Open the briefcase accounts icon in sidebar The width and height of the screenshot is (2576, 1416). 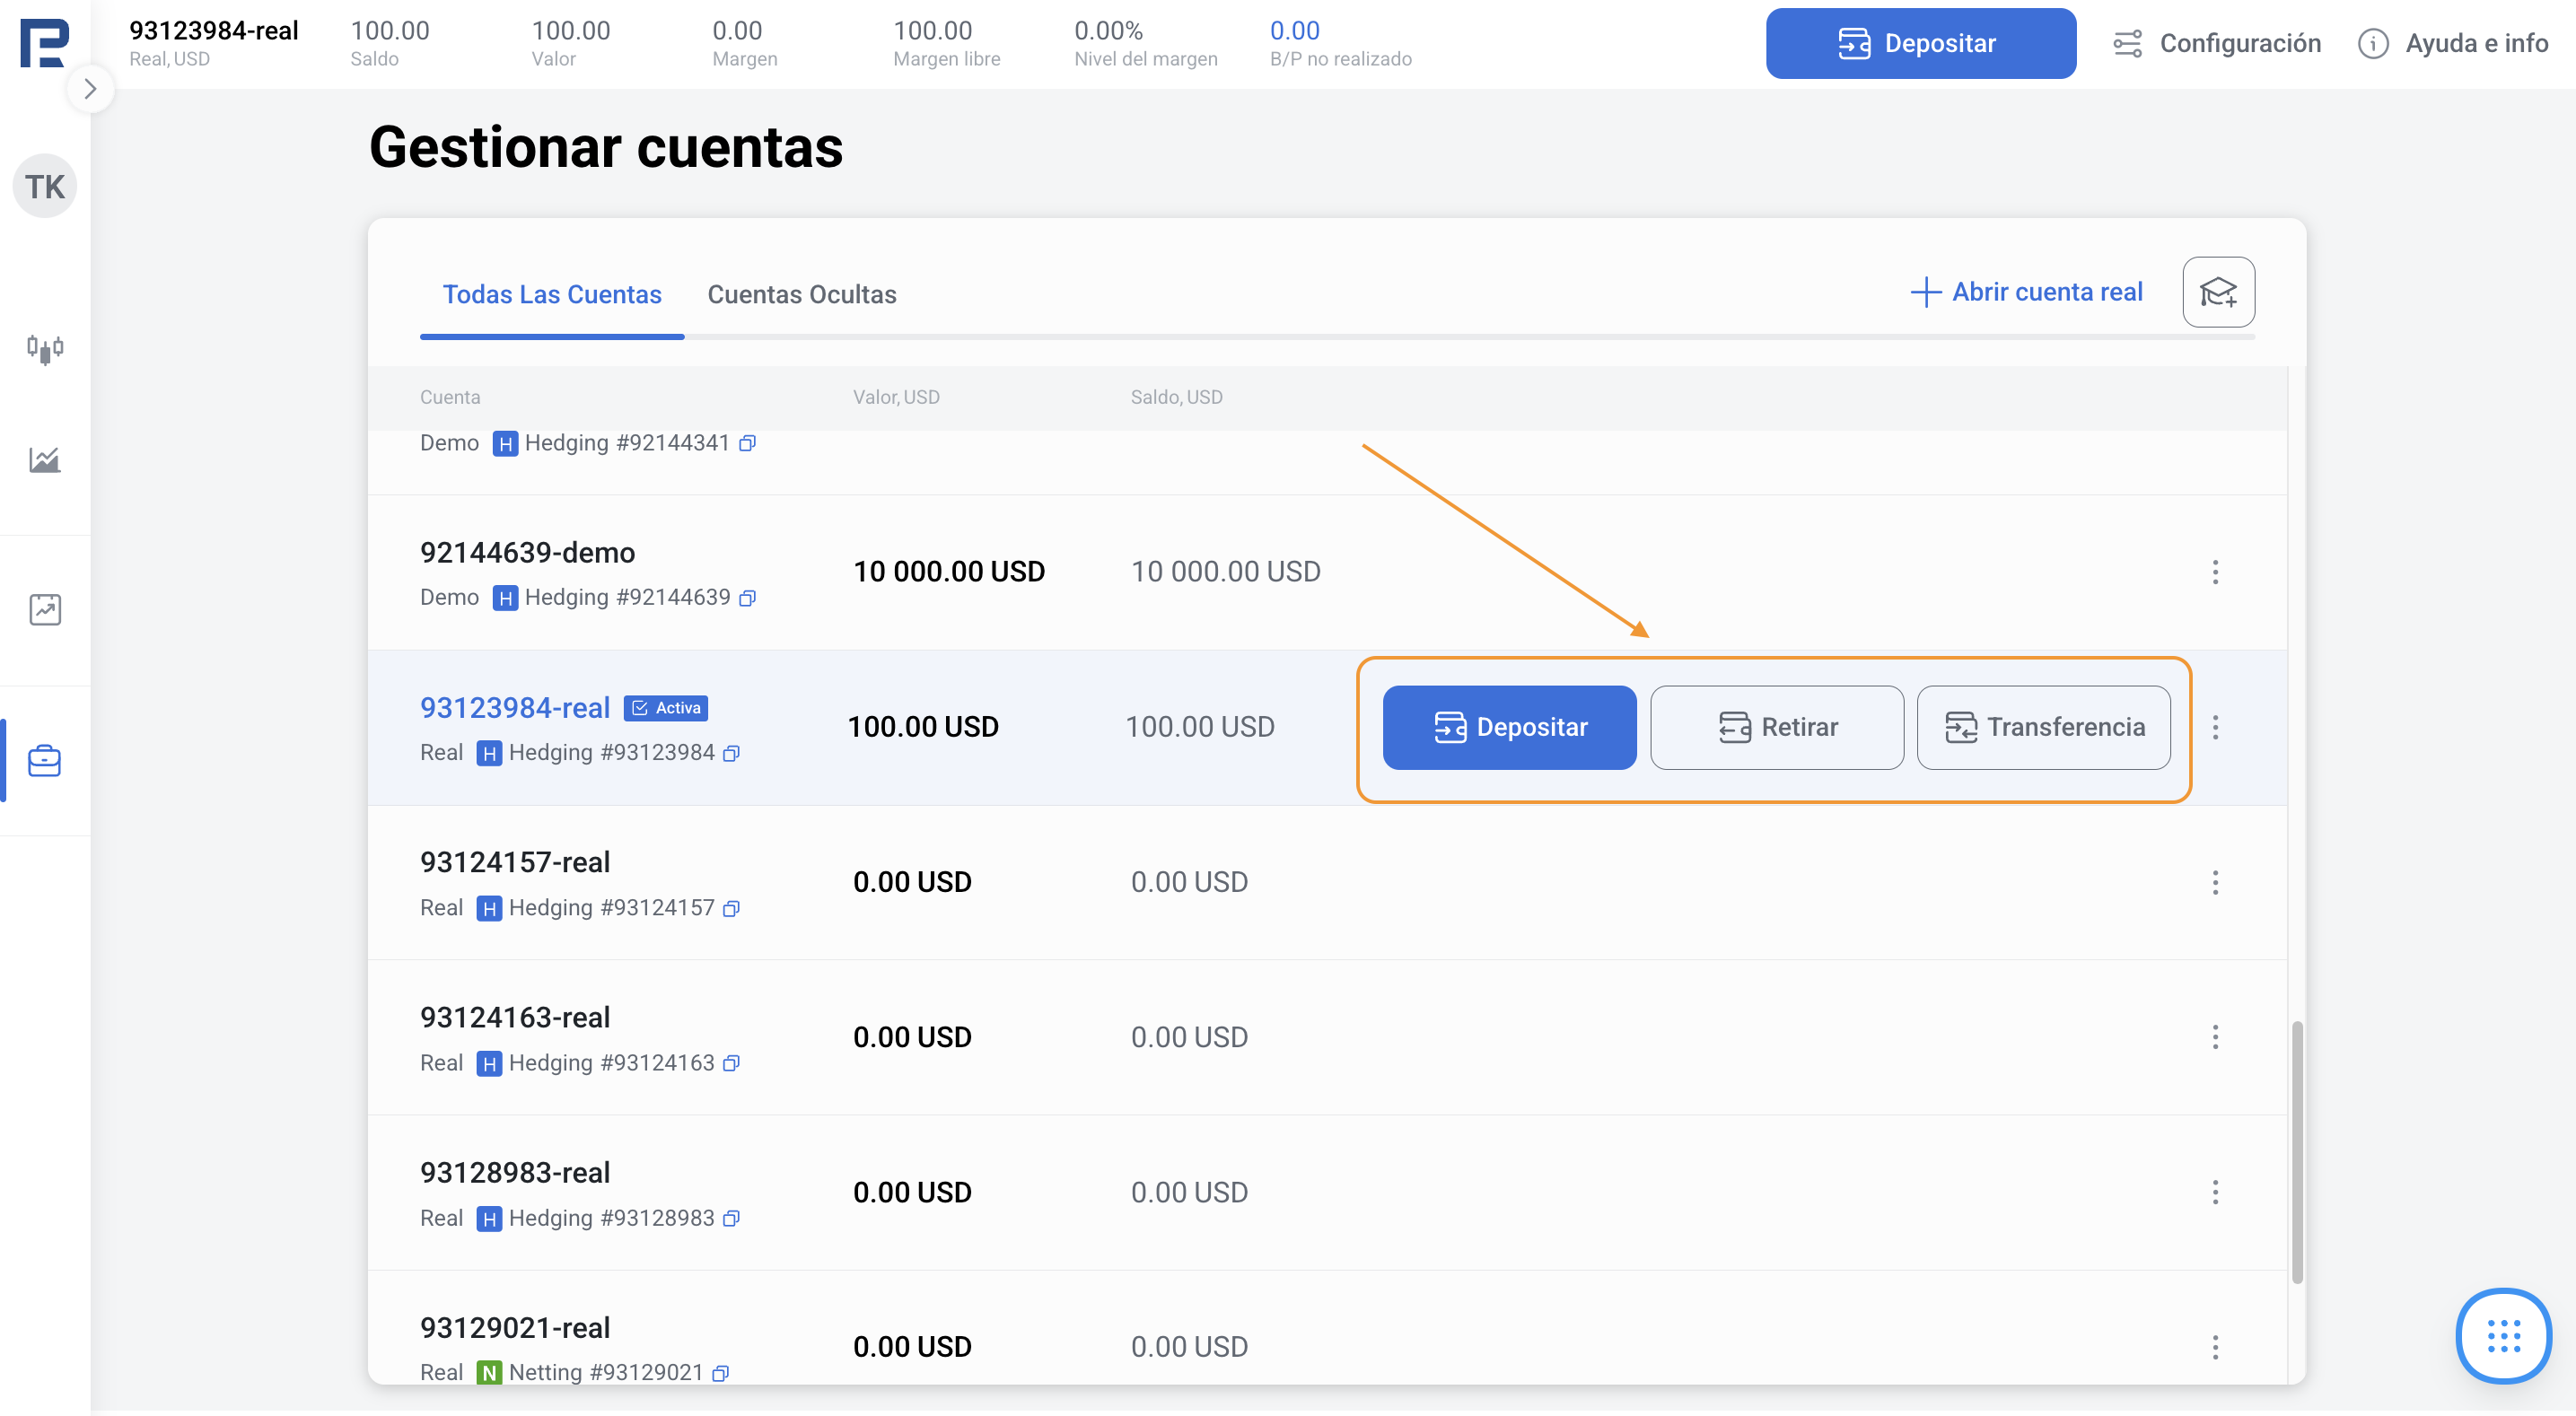[x=44, y=761]
